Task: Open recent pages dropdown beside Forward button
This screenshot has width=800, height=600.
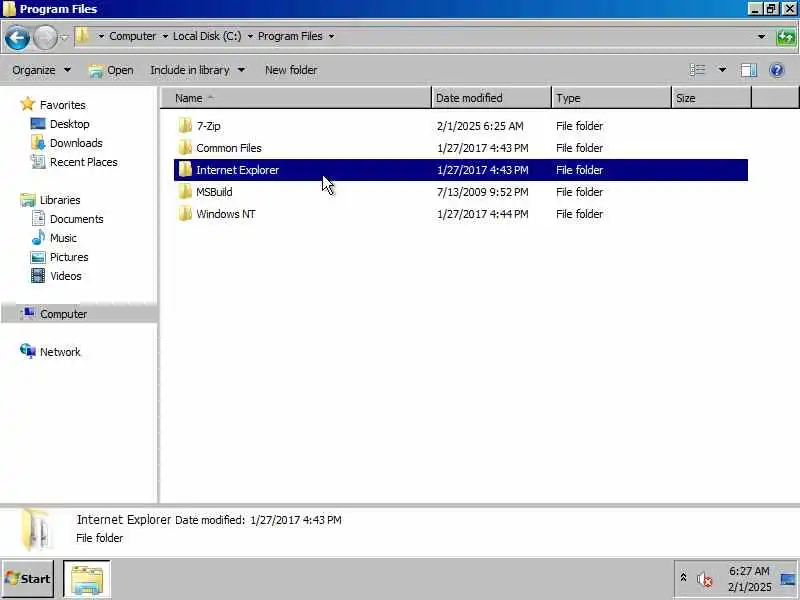Action: coord(64,37)
